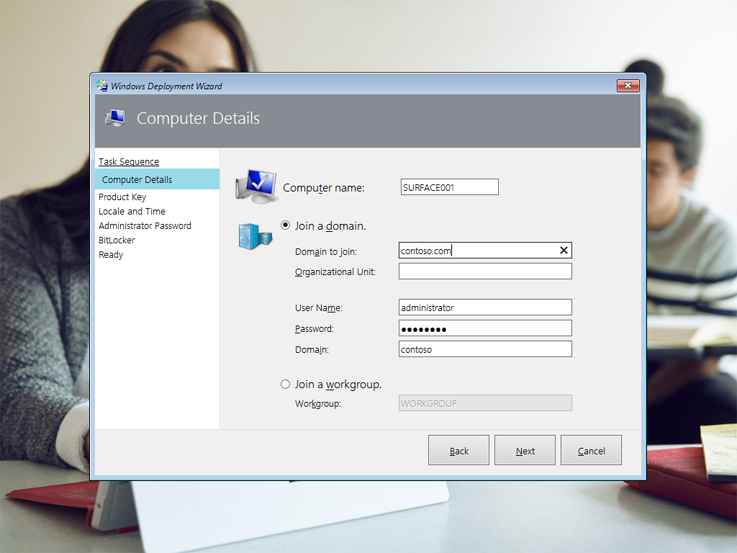The width and height of the screenshot is (737, 553).
Task: Select Computer Details in the sidebar
Action: coord(137,180)
